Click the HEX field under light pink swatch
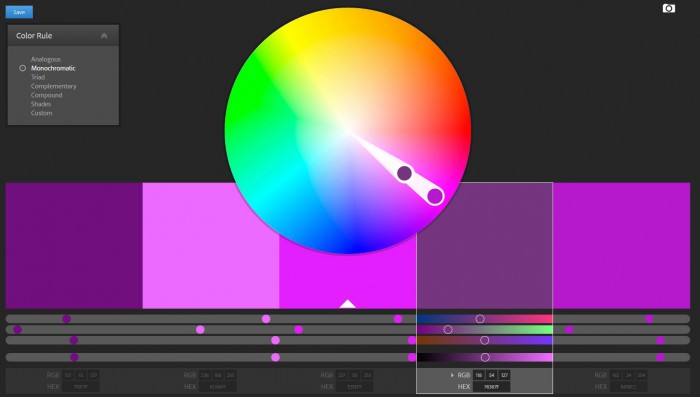This screenshot has width=700, height=397. tap(218, 387)
